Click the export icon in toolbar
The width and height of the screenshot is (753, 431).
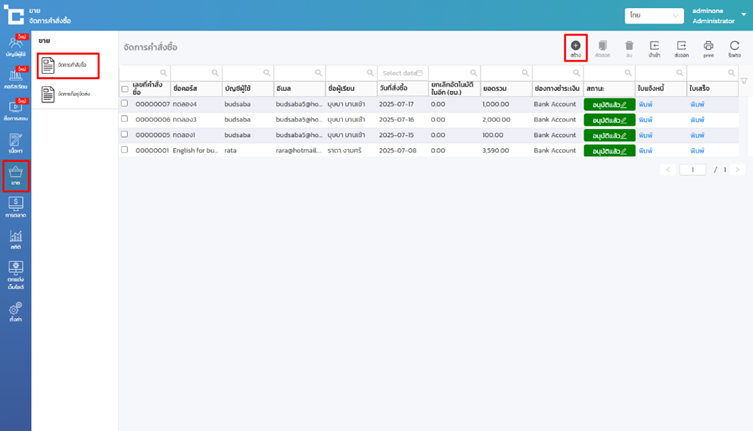[681, 47]
